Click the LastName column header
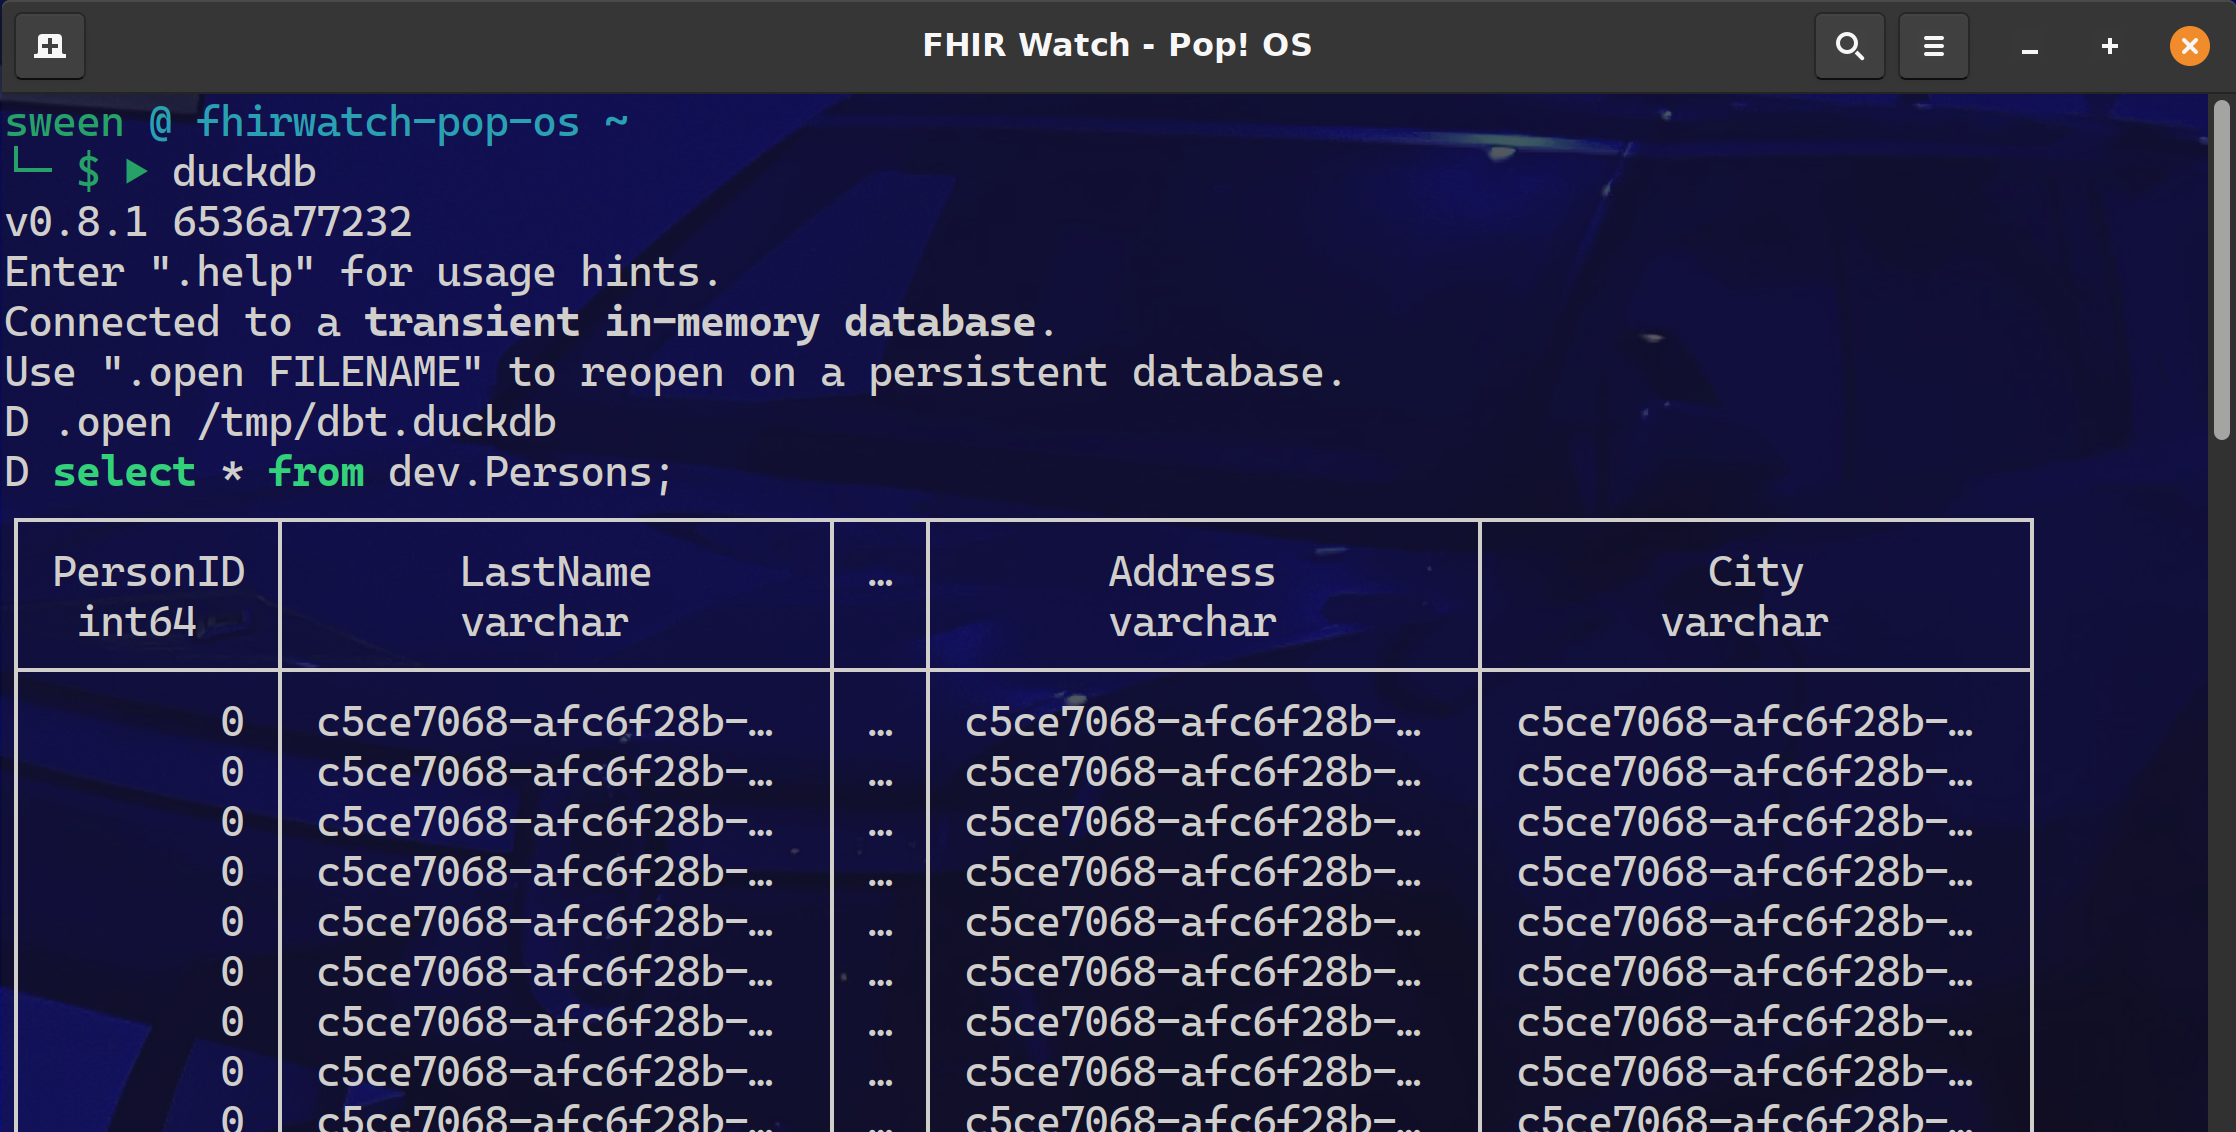Image resolution: width=2236 pixels, height=1132 pixels. (555, 573)
